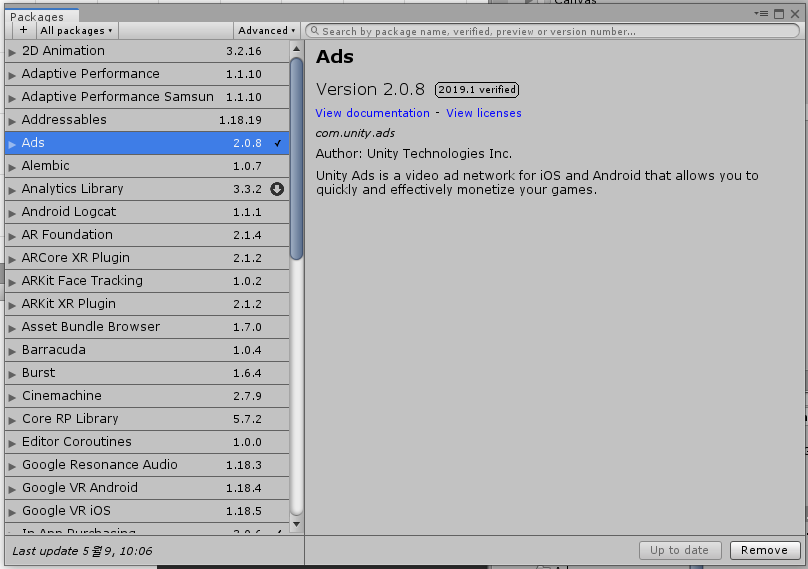Select the Editor Coroutines package
The width and height of the screenshot is (808, 569).
coord(147,442)
